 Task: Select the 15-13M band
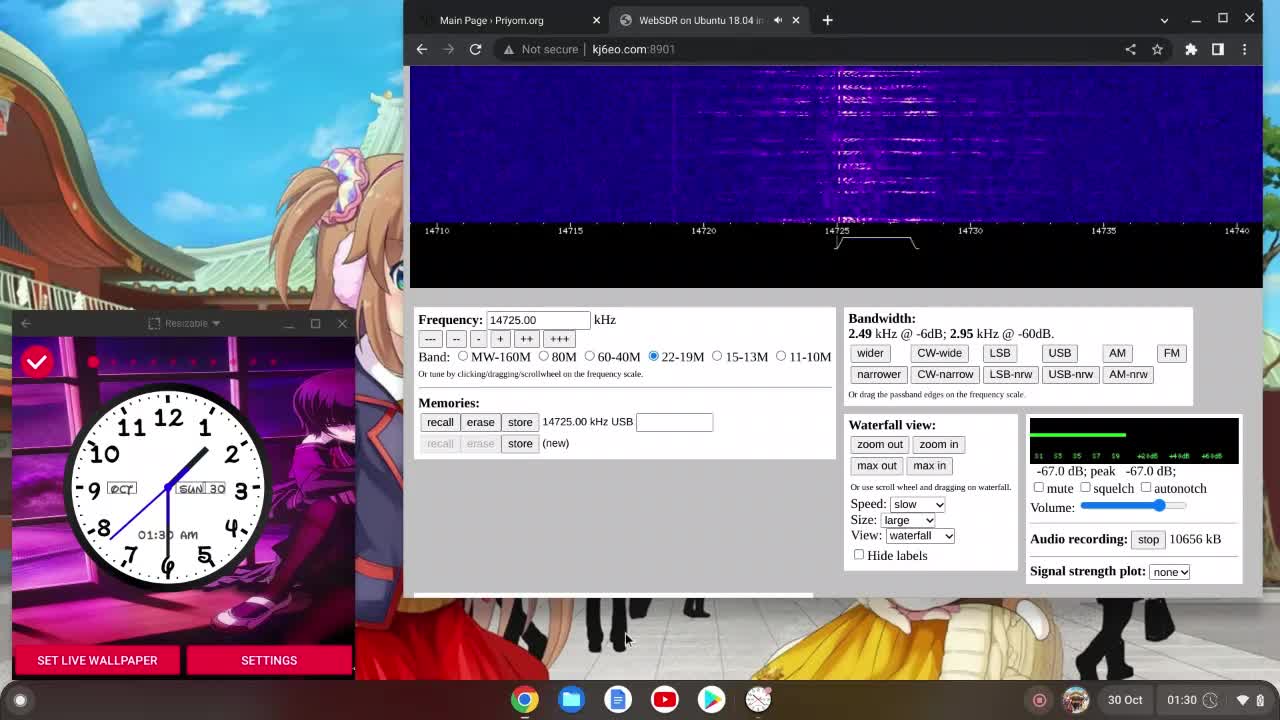tap(717, 356)
